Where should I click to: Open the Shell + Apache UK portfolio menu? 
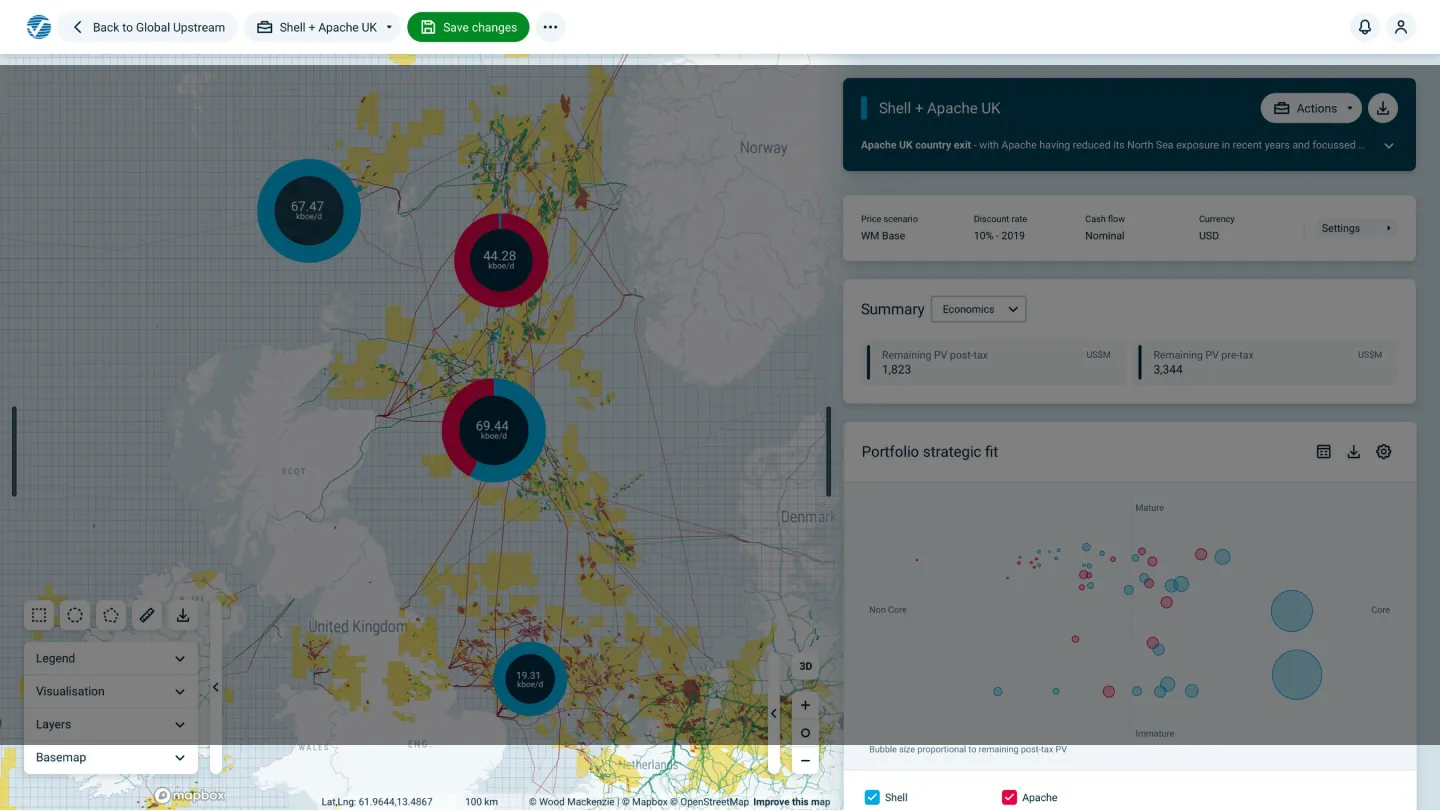[324, 27]
